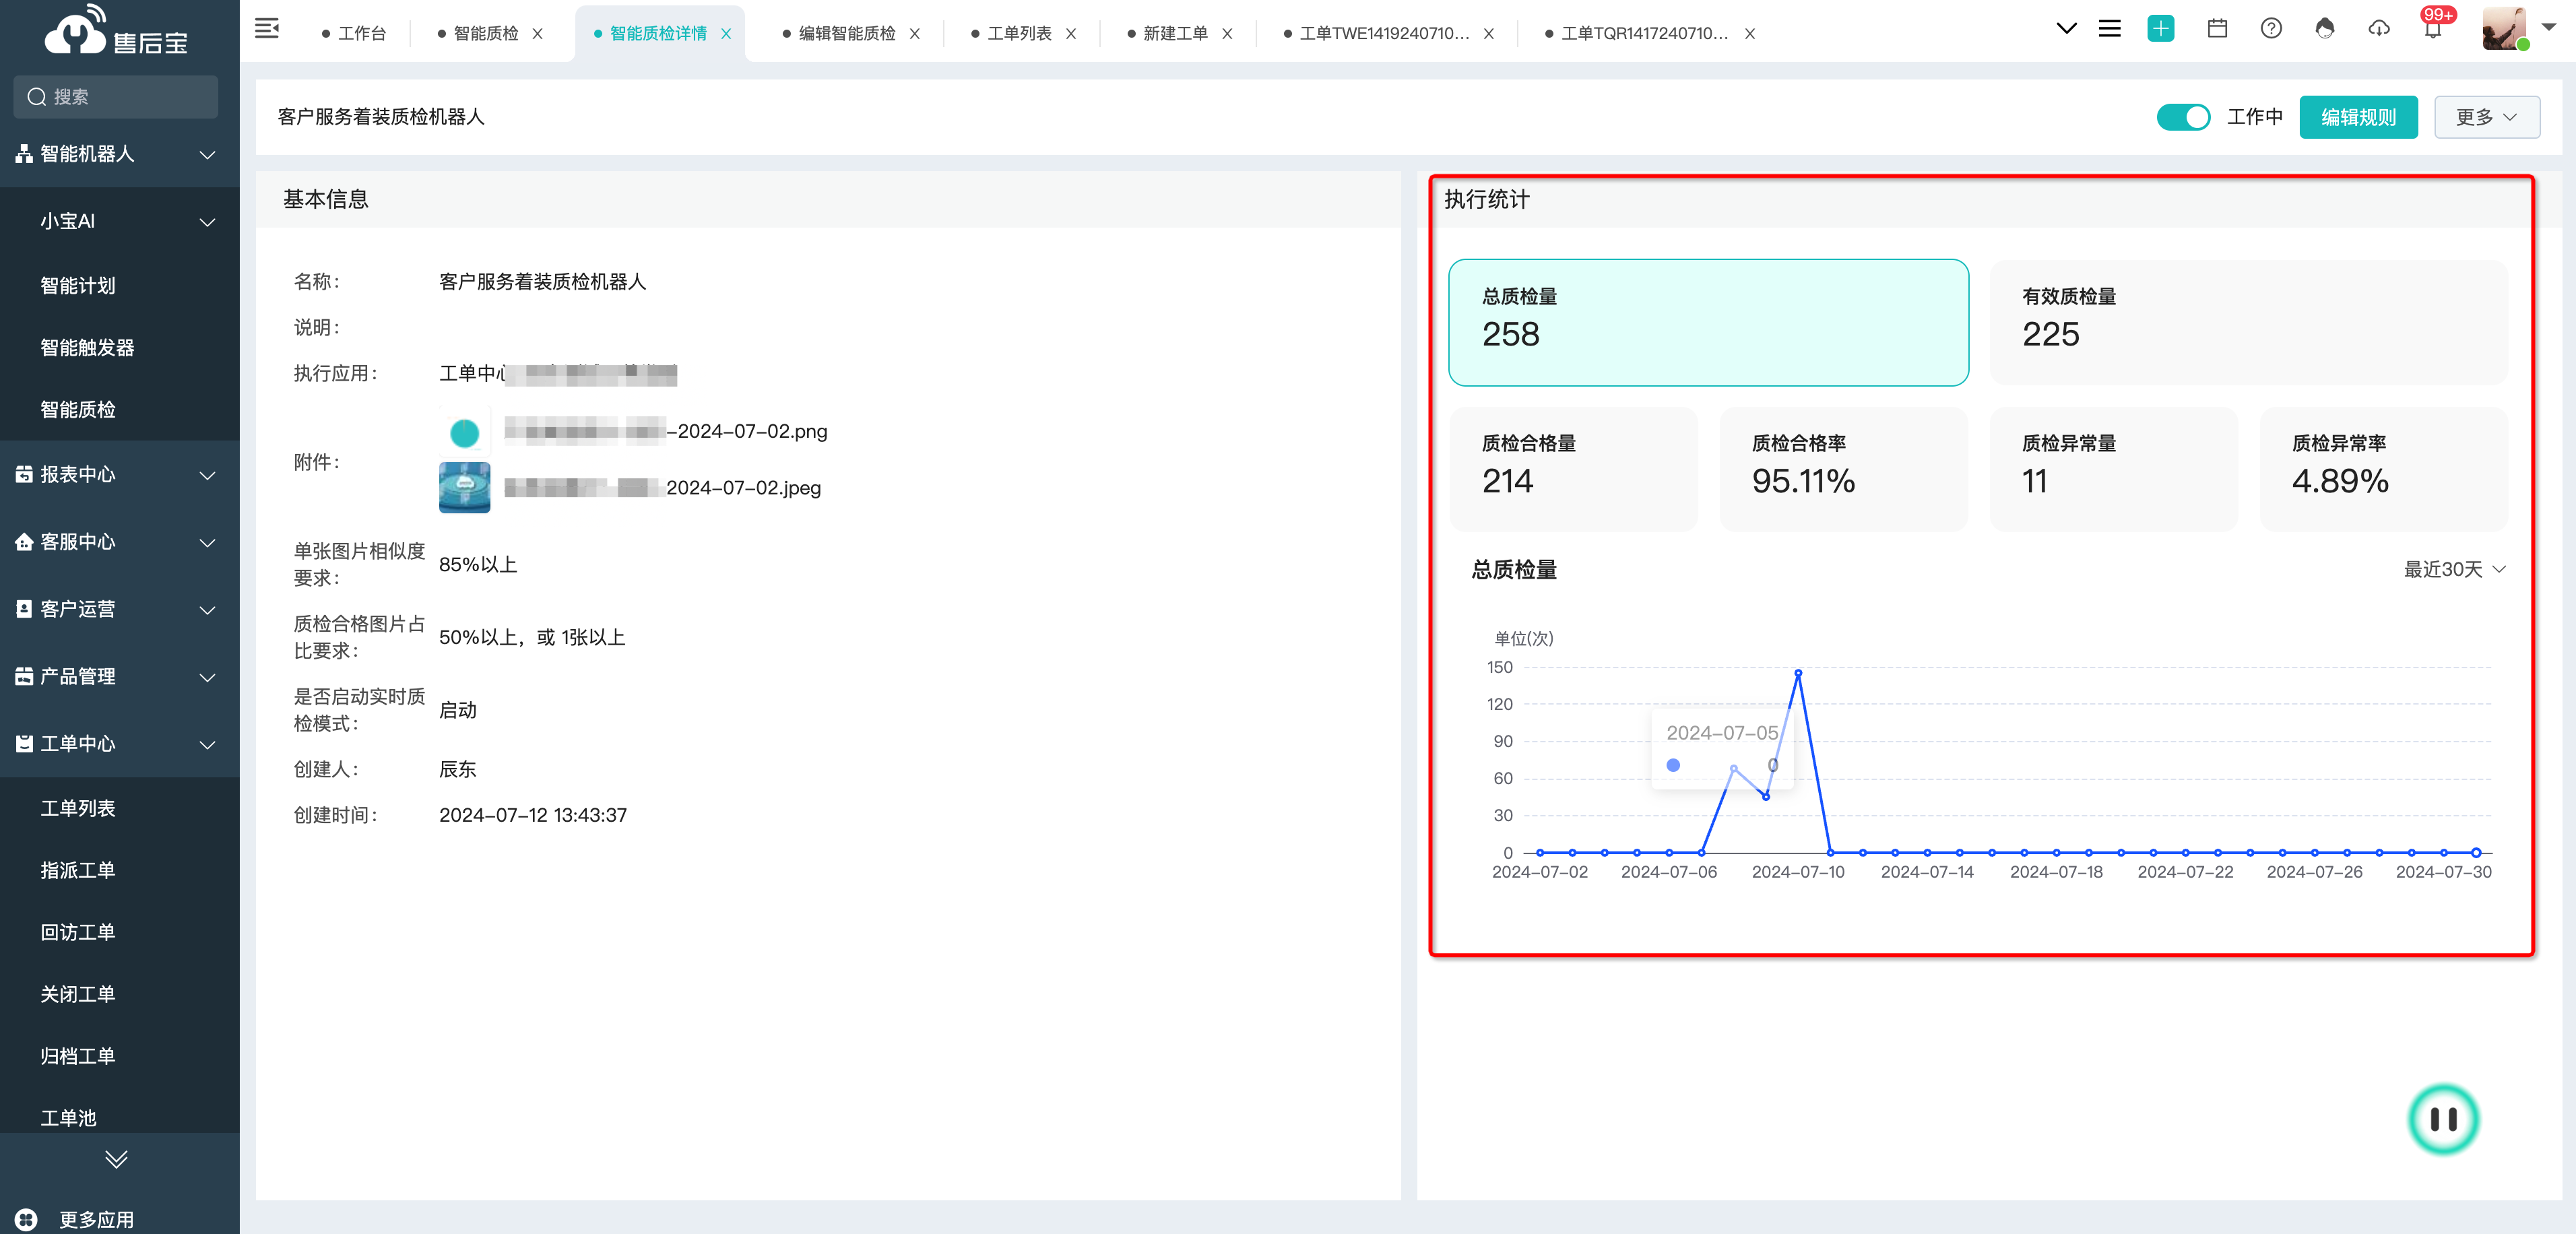Image resolution: width=2576 pixels, height=1234 pixels.
Task: Close the 编辑智能质检 tab
Action: (x=914, y=33)
